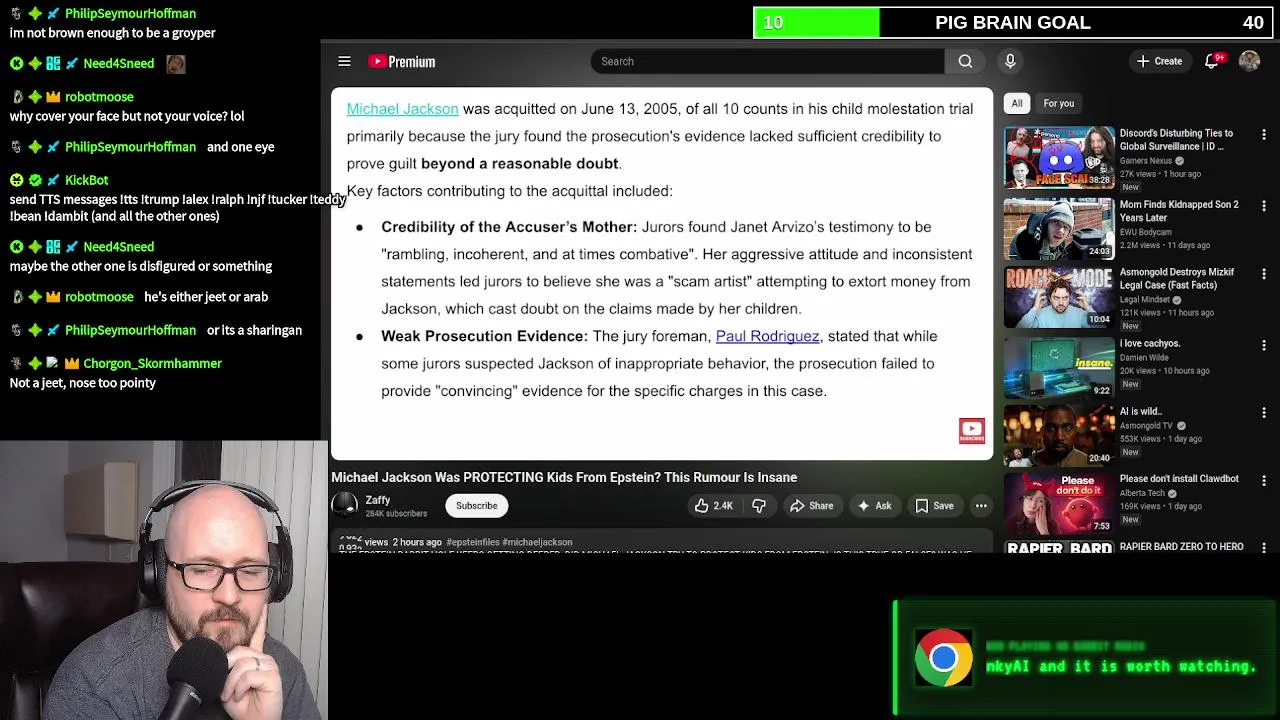Click Need4Sneed's chat emote picture
This screenshot has width=1280, height=720.
click(176, 64)
